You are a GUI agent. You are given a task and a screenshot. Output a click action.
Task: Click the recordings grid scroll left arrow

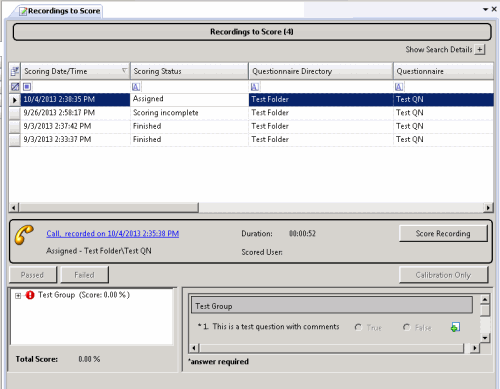[14, 208]
